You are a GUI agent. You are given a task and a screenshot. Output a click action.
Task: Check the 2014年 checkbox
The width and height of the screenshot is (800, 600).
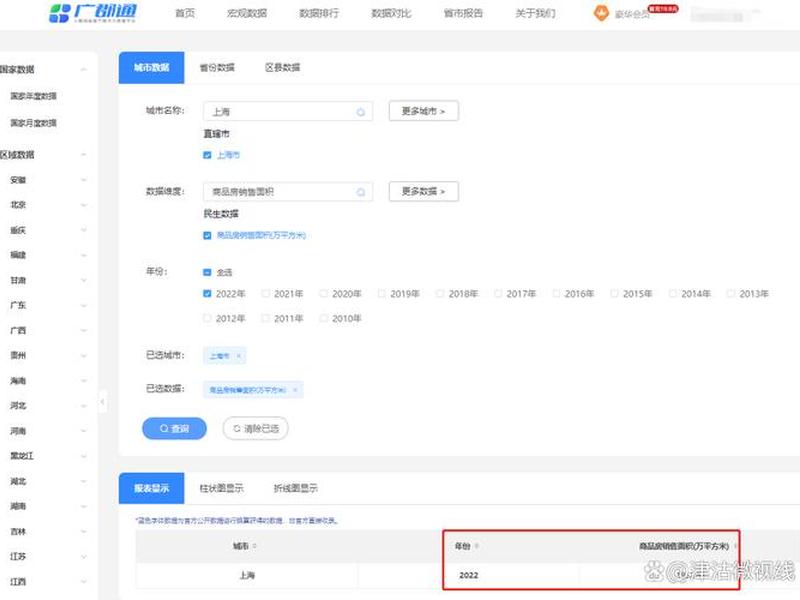click(672, 294)
